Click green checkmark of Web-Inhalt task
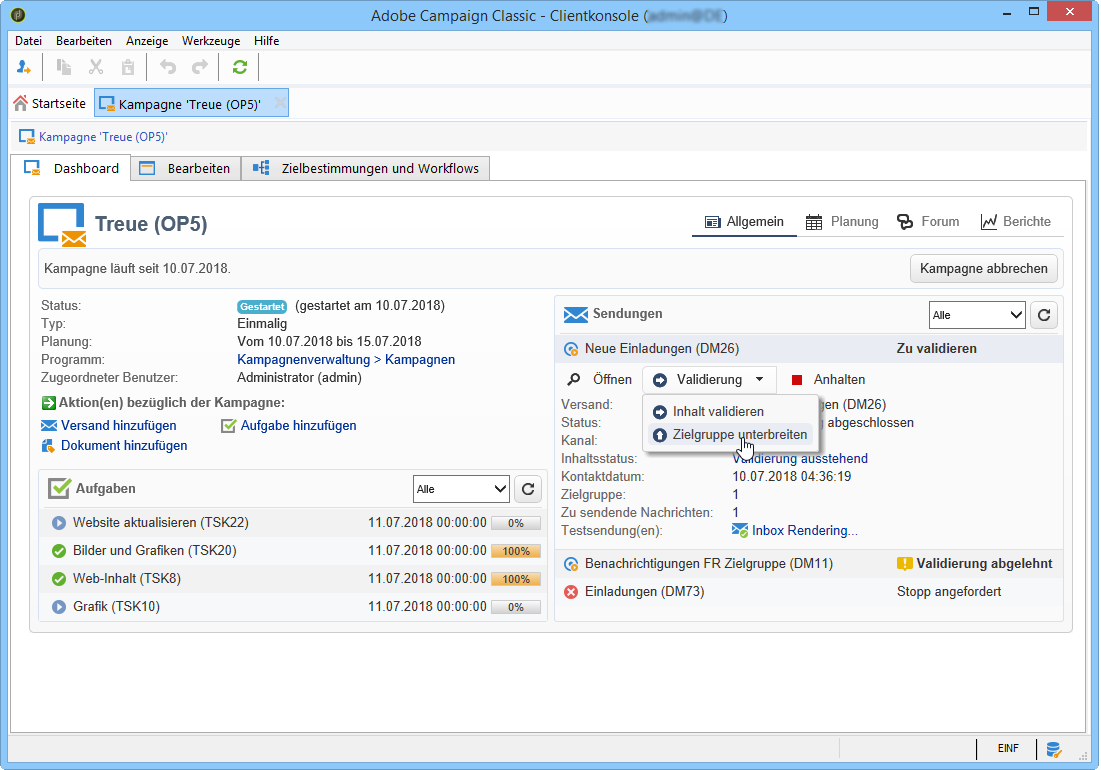Screen dimensions: 1101x770 point(59,579)
